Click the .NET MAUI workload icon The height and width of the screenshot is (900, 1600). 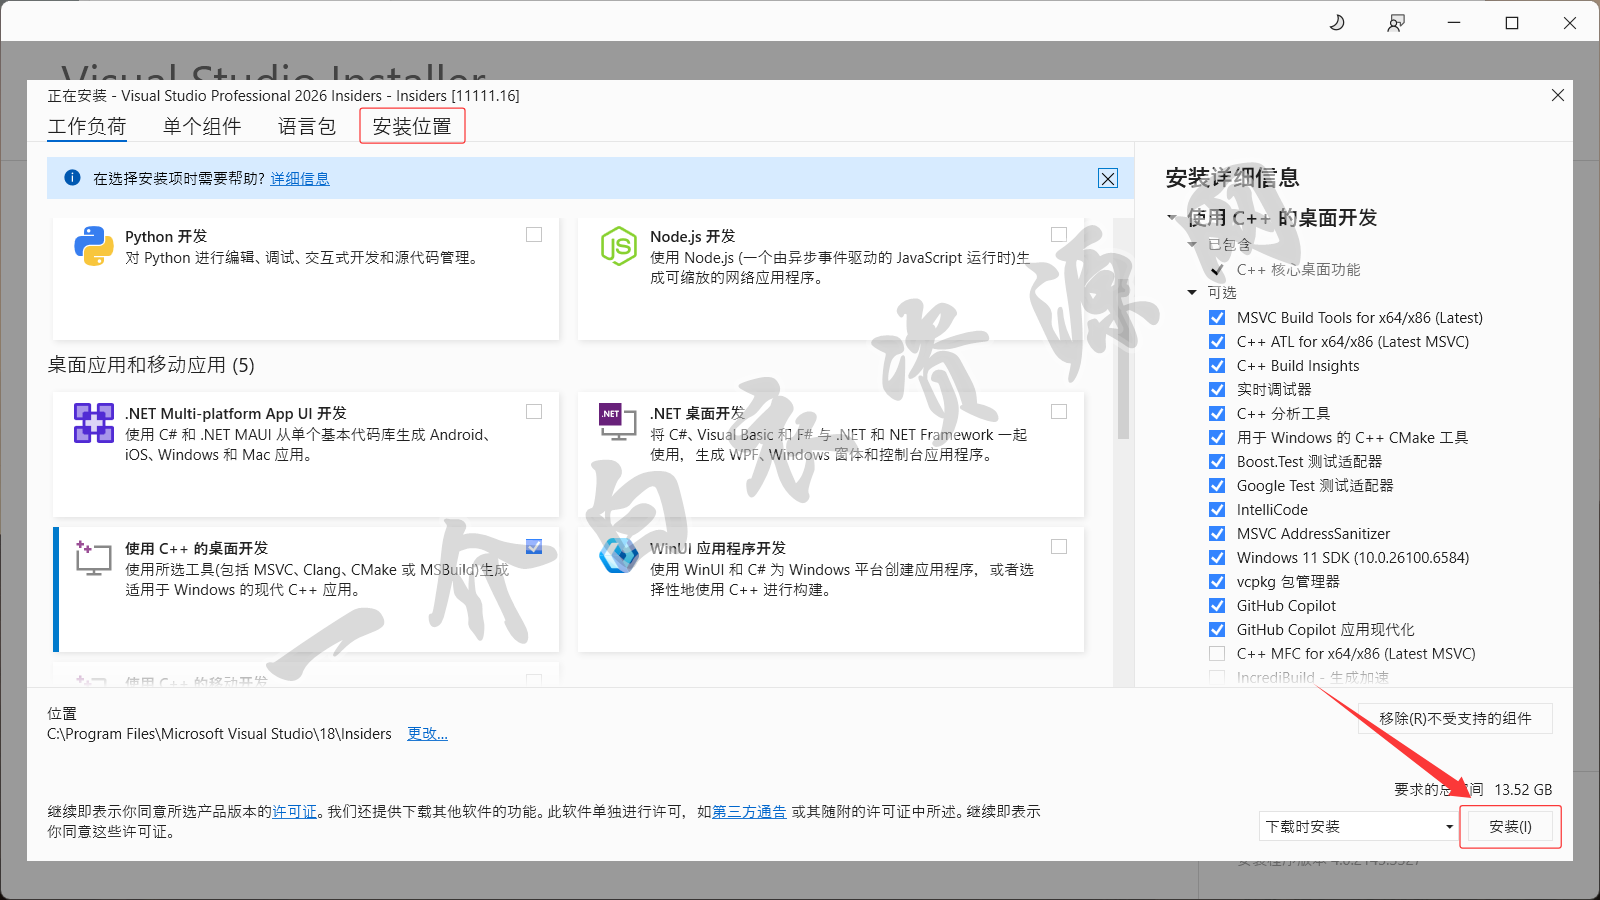93,423
